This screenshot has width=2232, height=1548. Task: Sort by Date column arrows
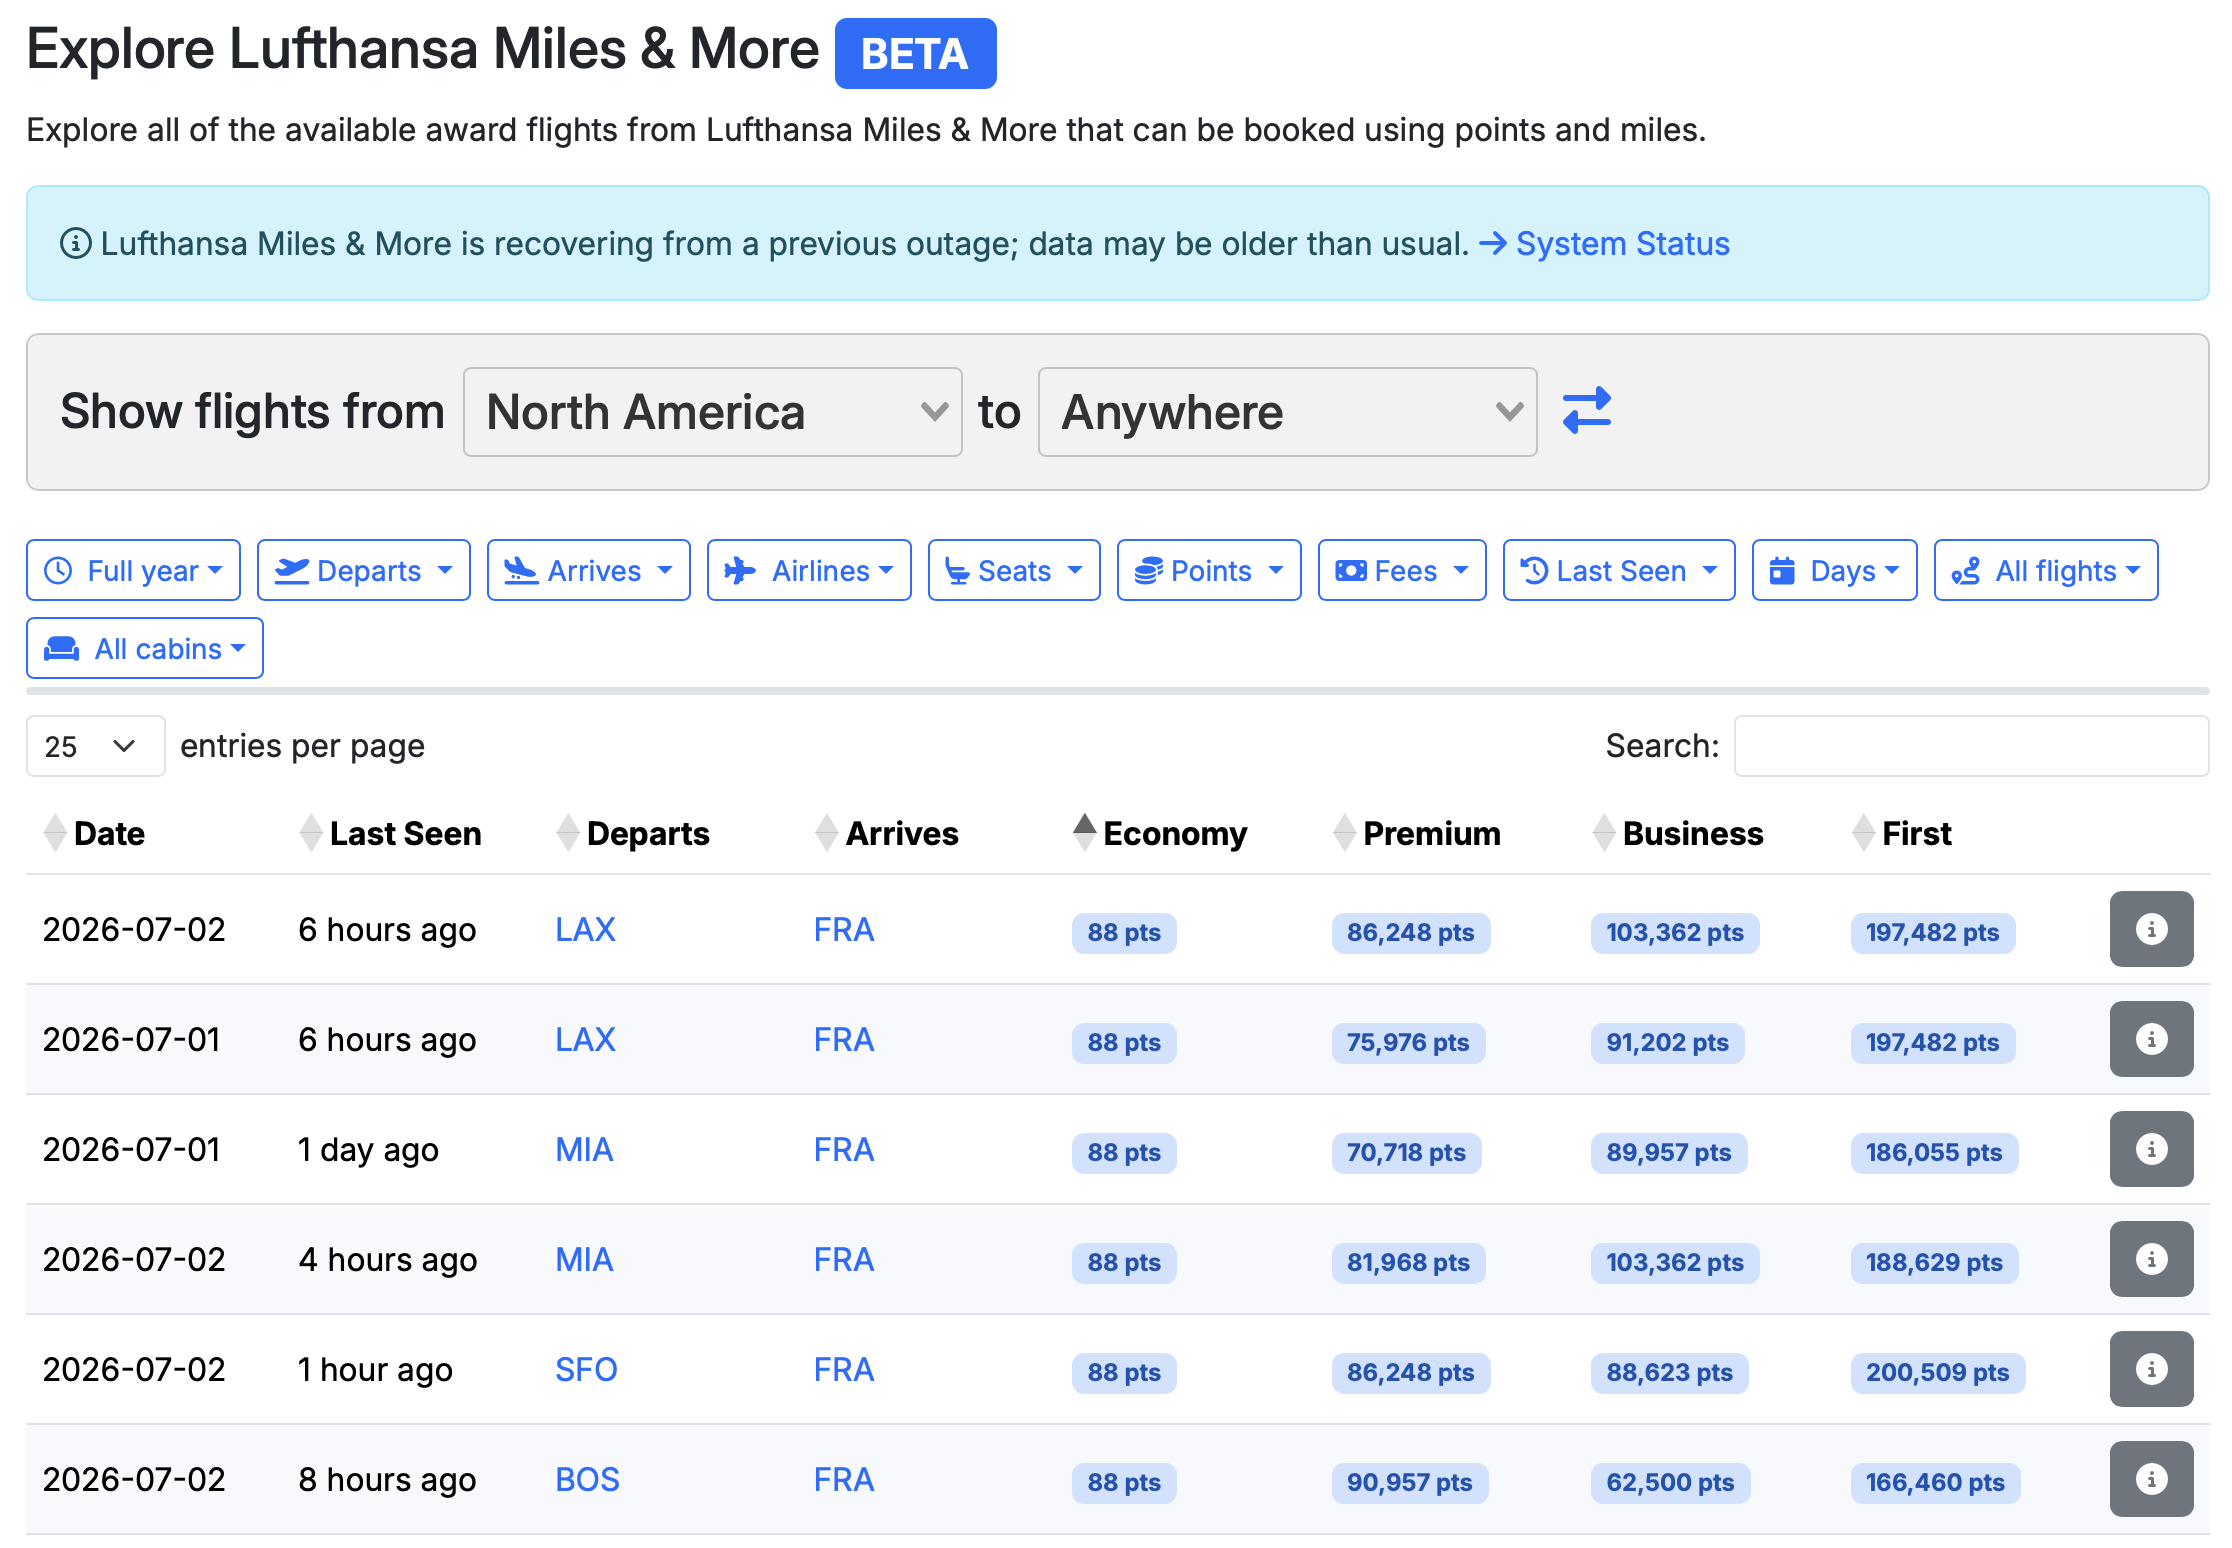click(x=55, y=833)
